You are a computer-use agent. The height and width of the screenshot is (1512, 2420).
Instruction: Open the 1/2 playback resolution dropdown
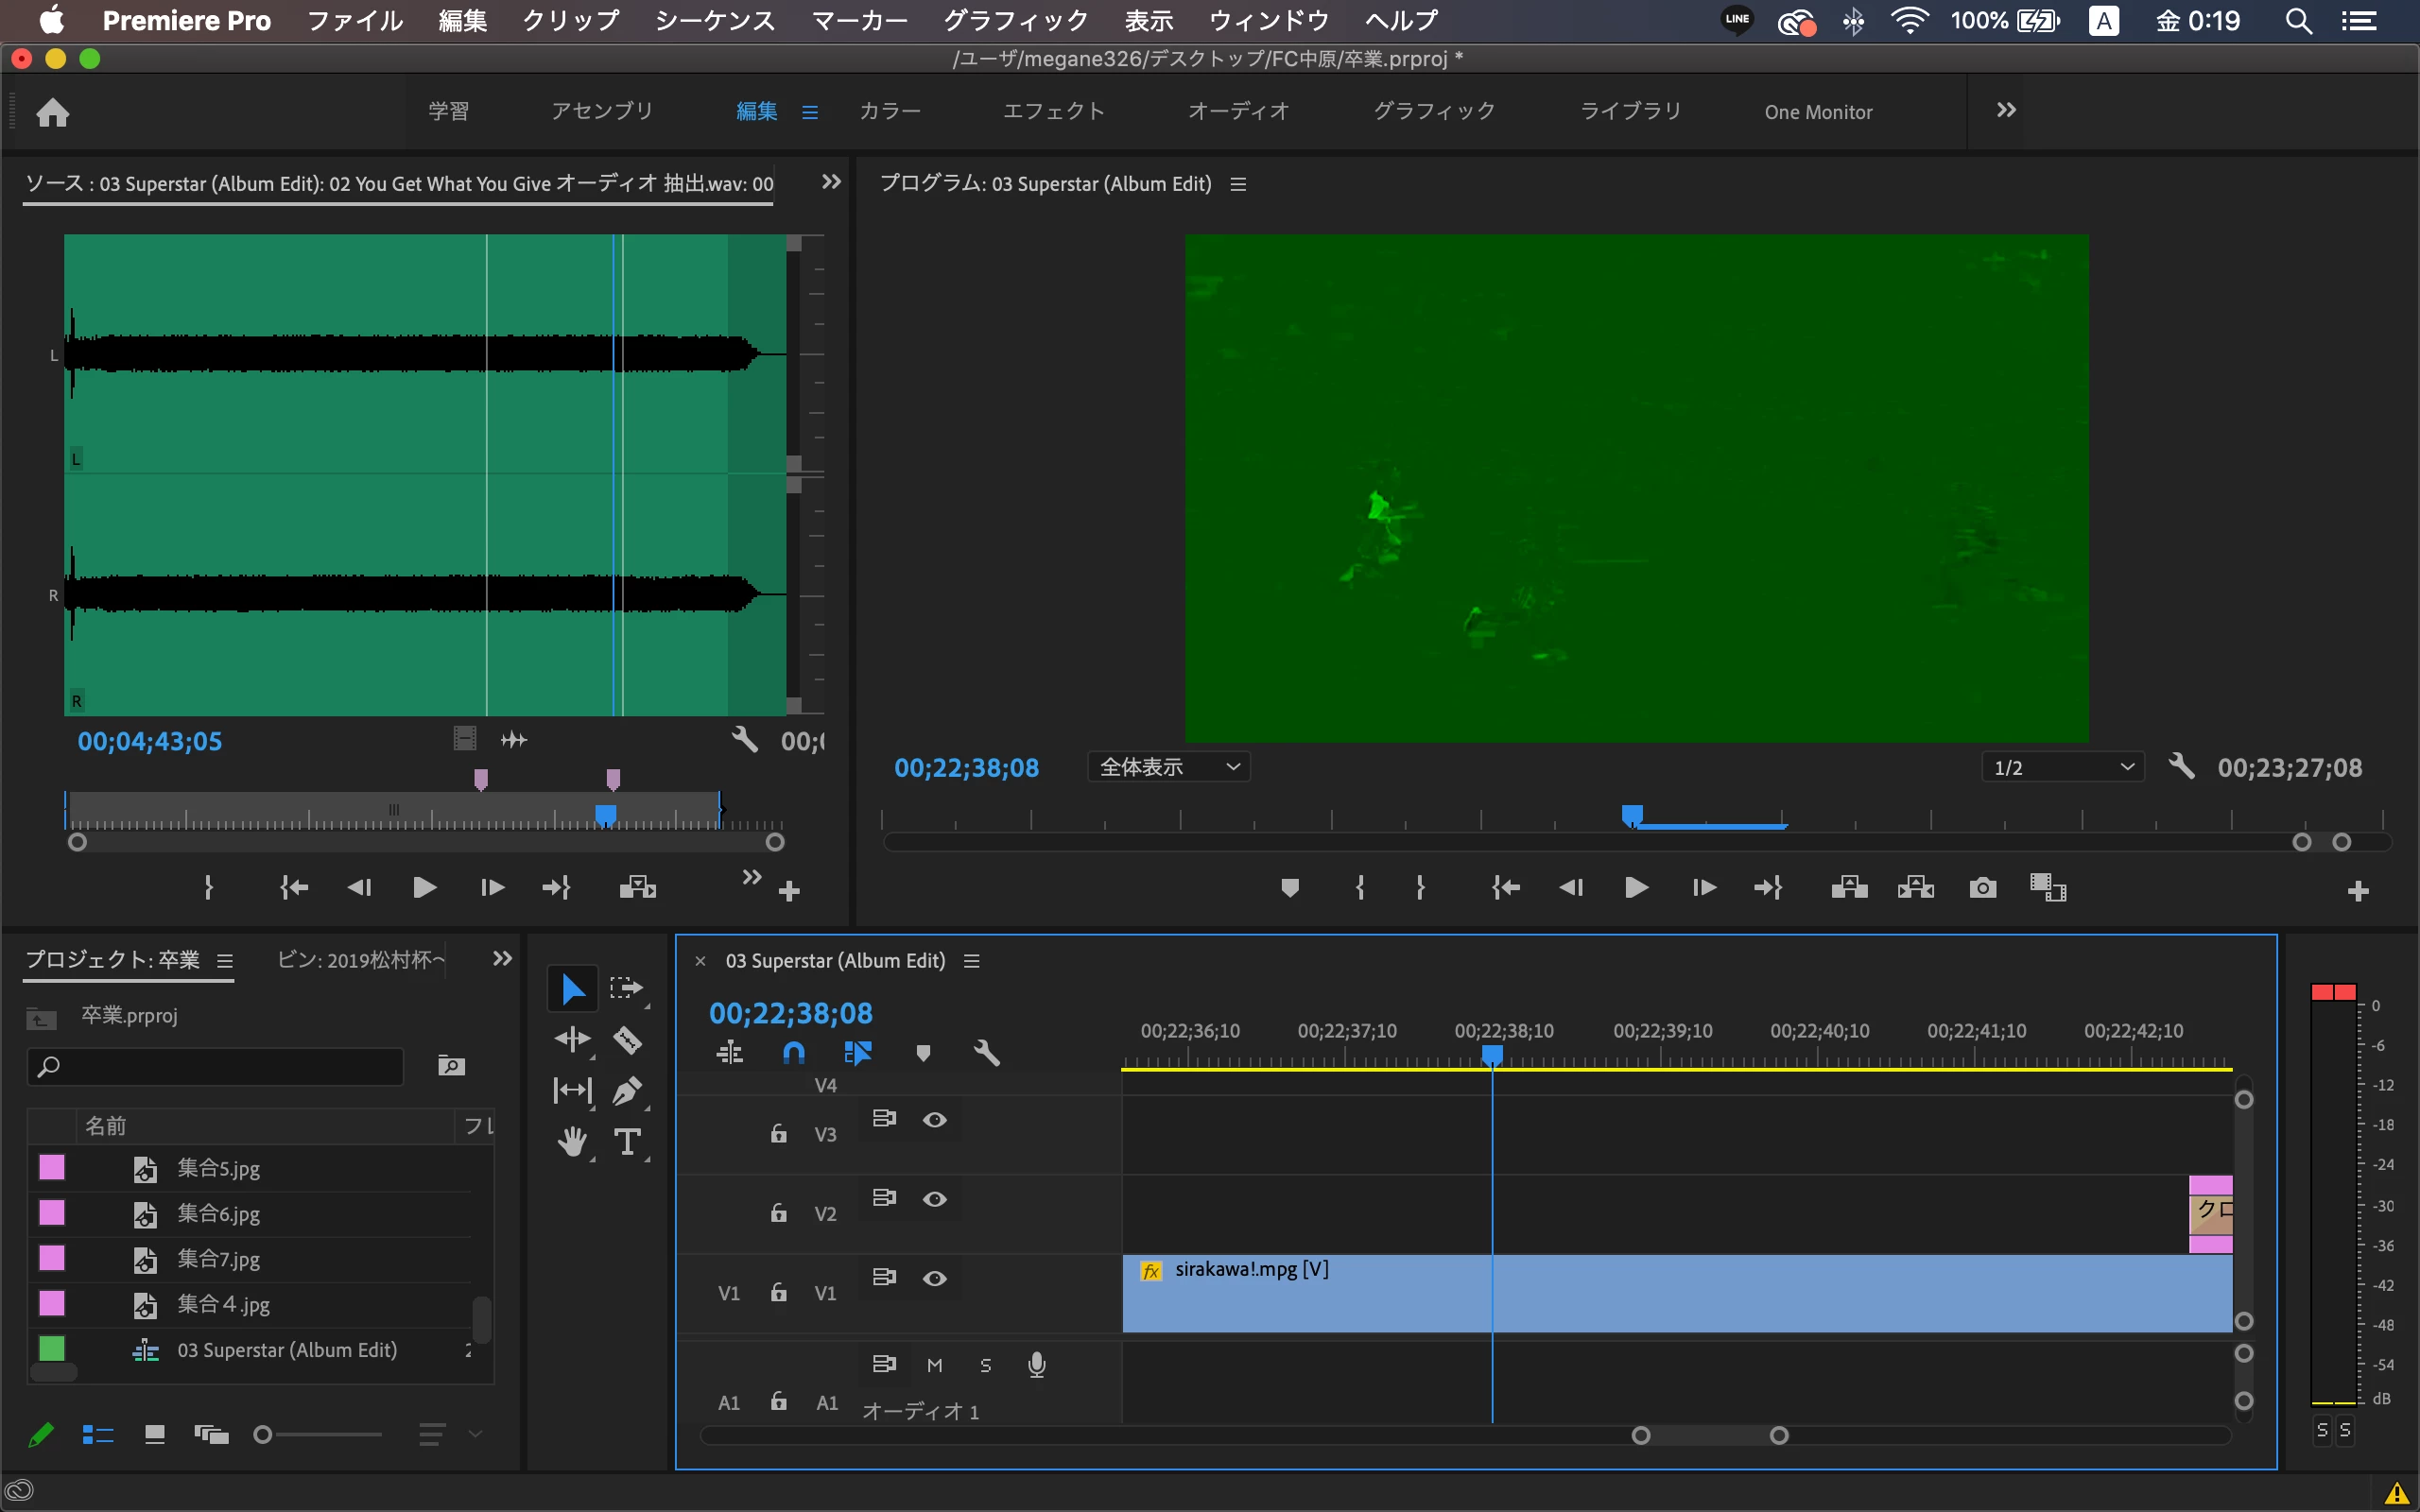coord(2062,767)
